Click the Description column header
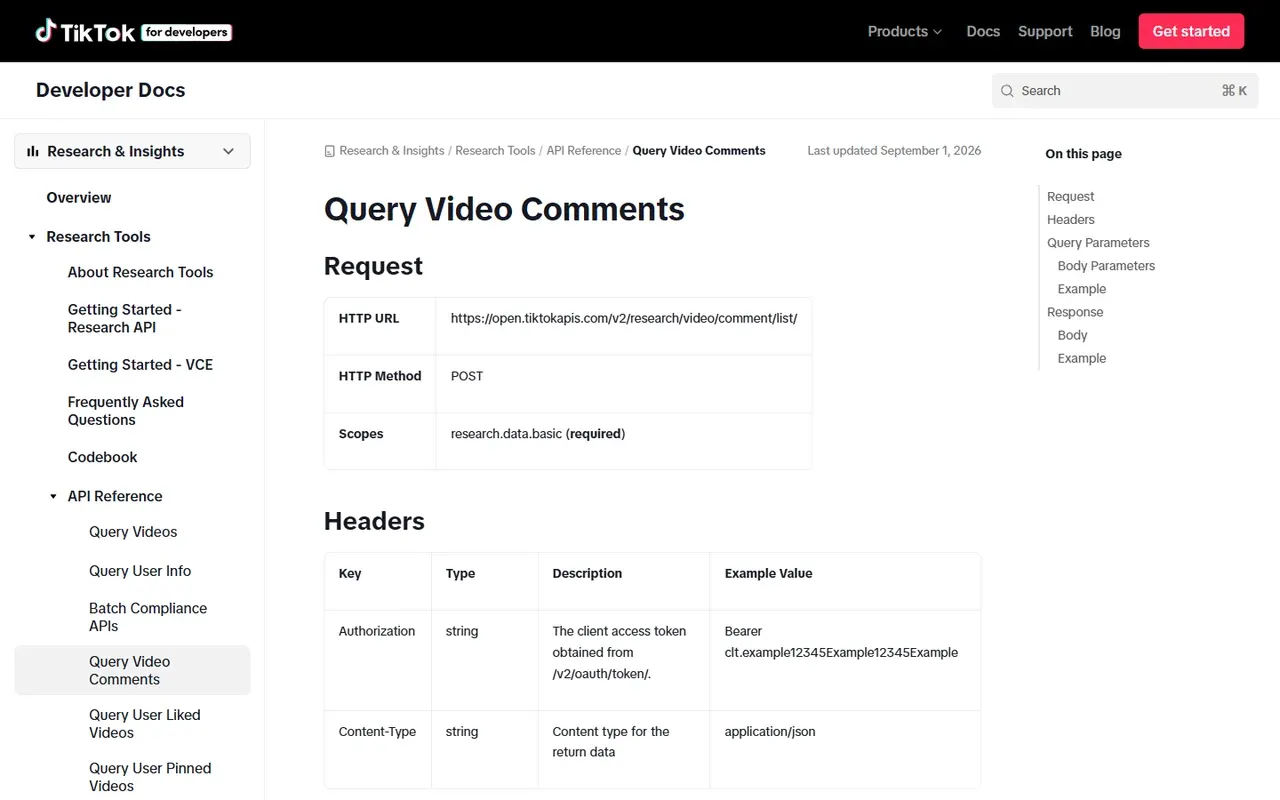This screenshot has width=1280, height=800. 587,574
